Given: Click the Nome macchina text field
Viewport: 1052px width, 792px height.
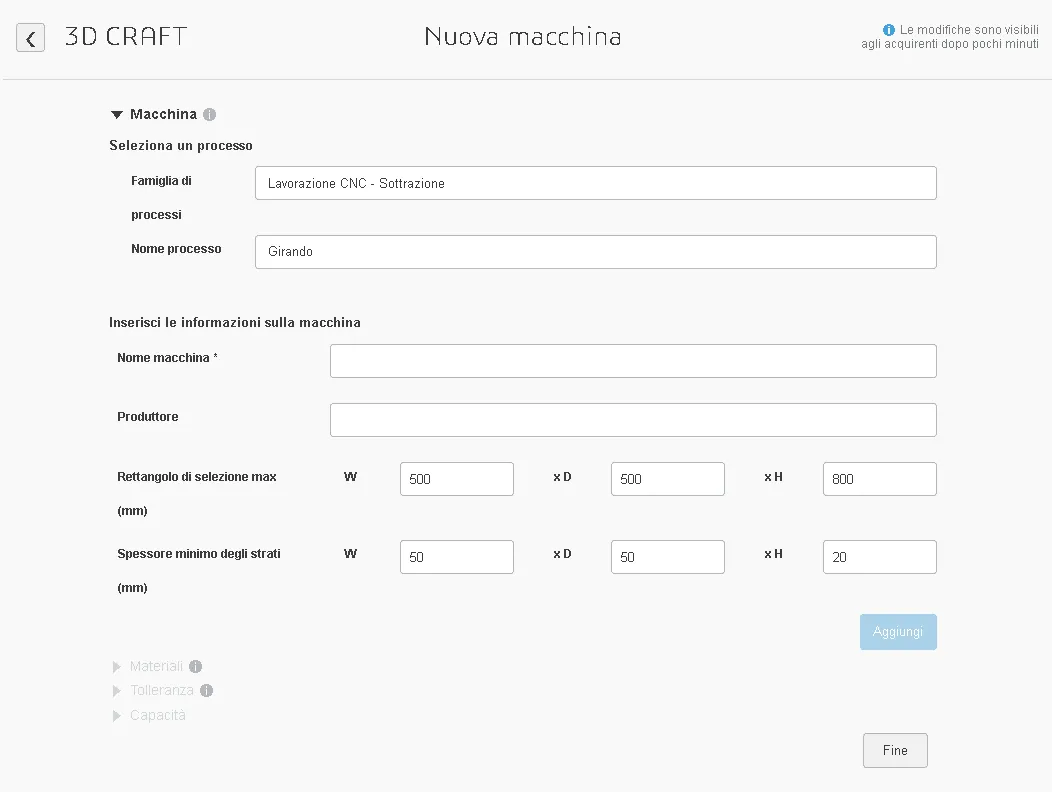Looking at the screenshot, I should 632,361.
